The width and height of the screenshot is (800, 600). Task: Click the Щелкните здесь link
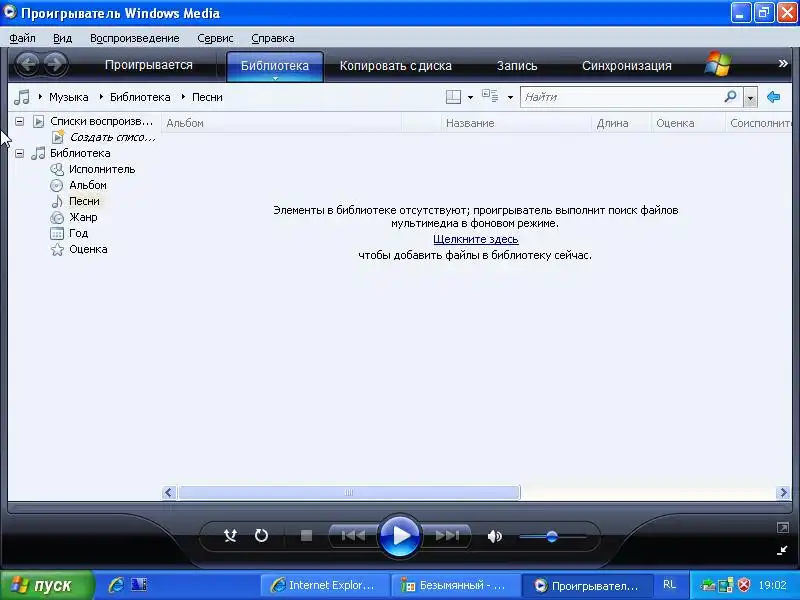(476, 239)
